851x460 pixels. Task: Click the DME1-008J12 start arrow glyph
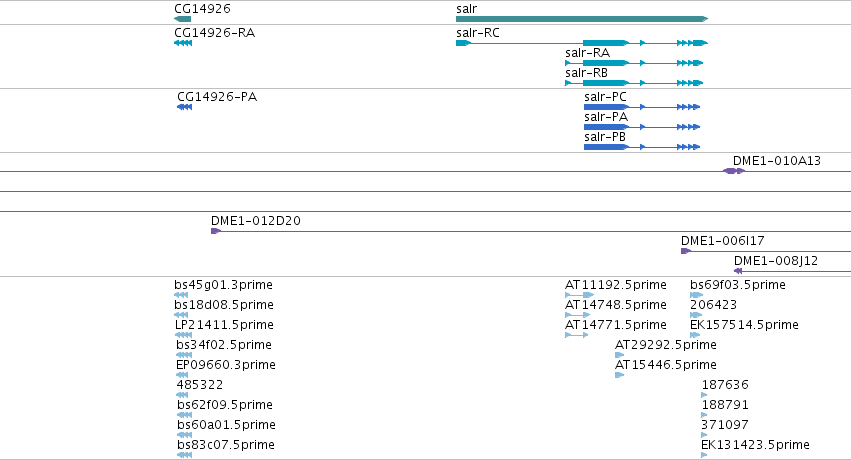coord(738,271)
